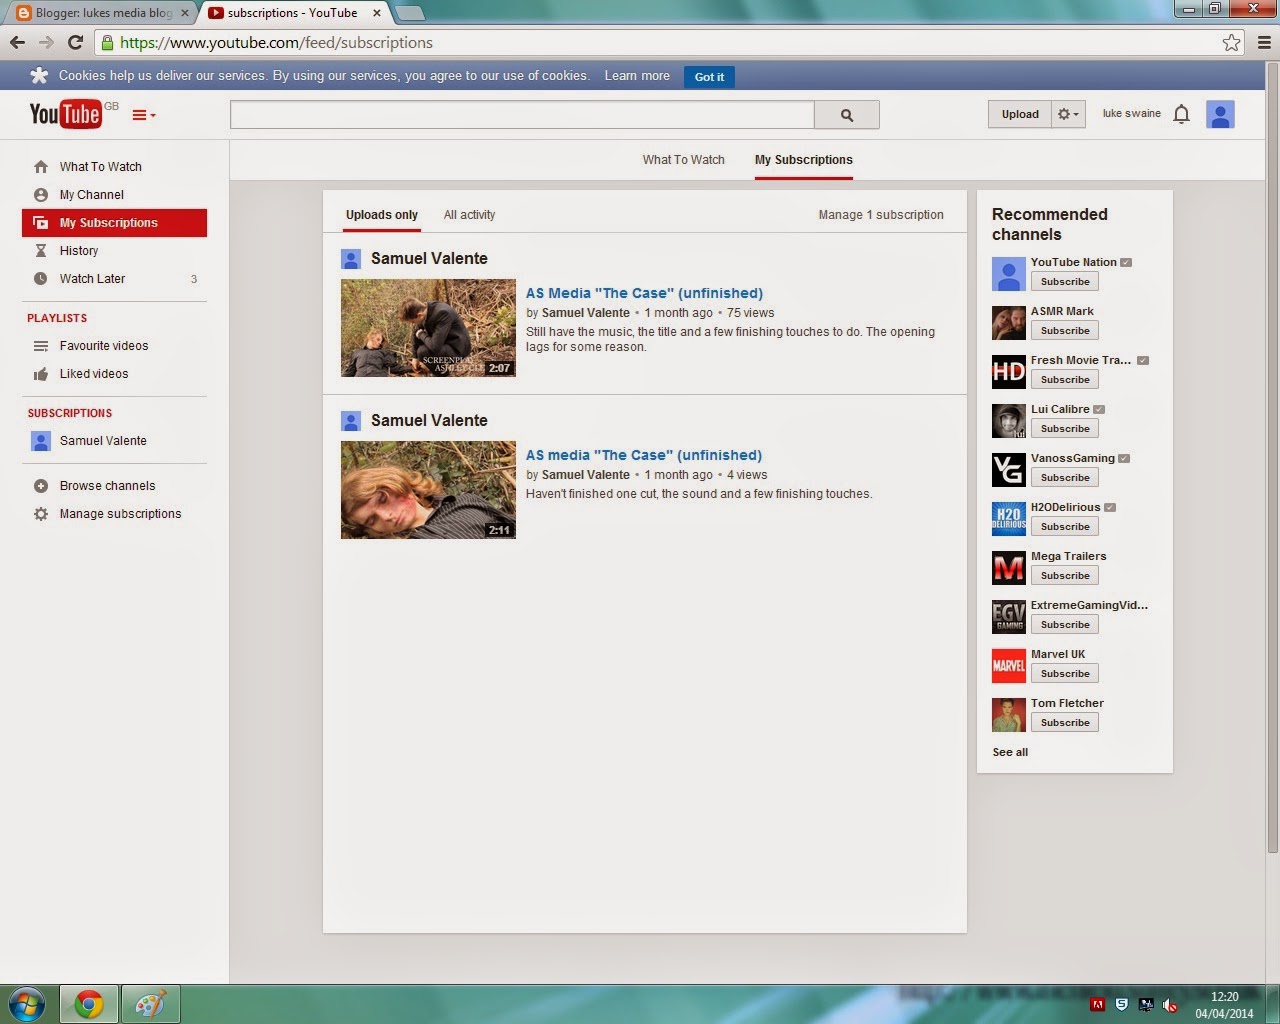Subscribe to ASMR Mark

coord(1064,331)
